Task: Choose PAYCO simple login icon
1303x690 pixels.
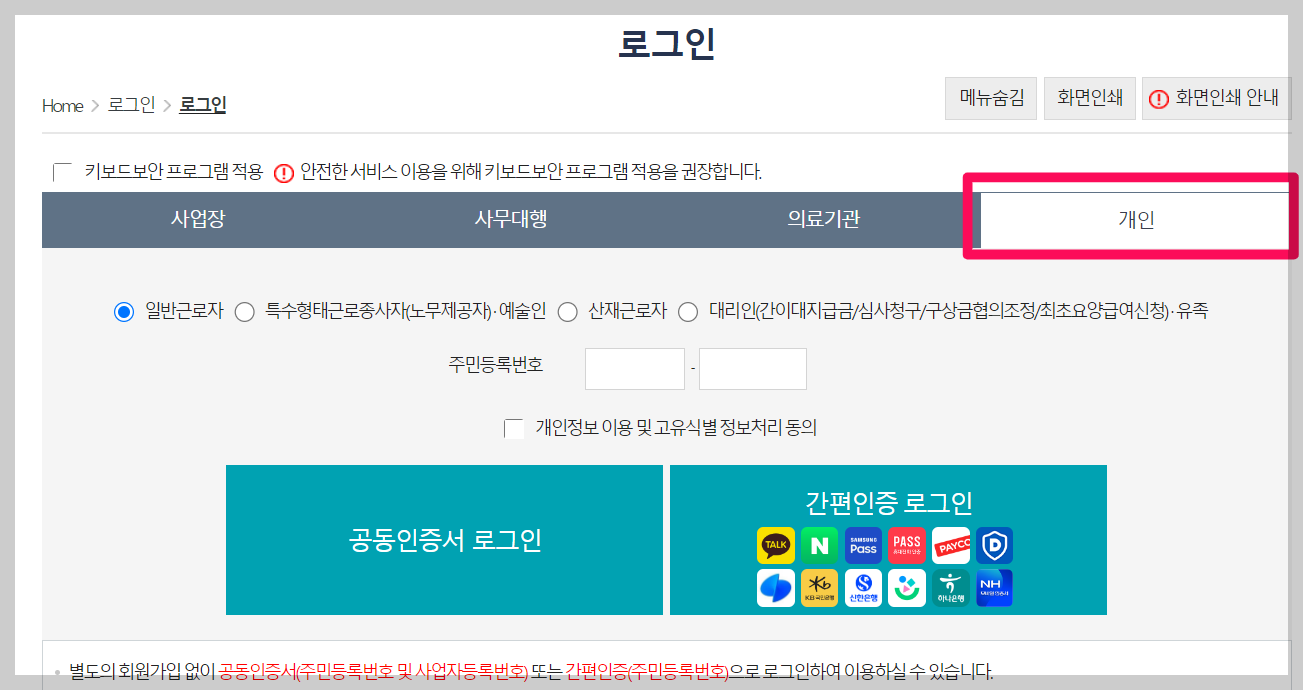Action: click(x=951, y=545)
